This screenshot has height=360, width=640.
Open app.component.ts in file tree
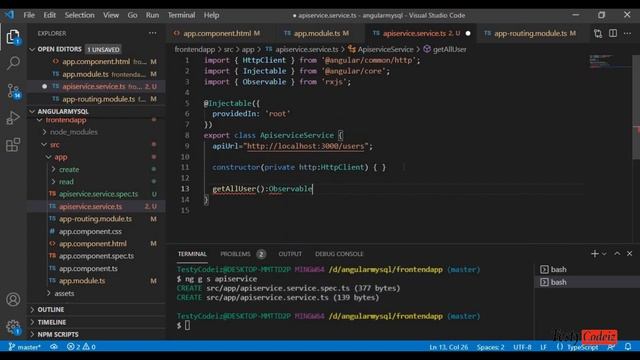pyautogui.click(x=88, y=269)
